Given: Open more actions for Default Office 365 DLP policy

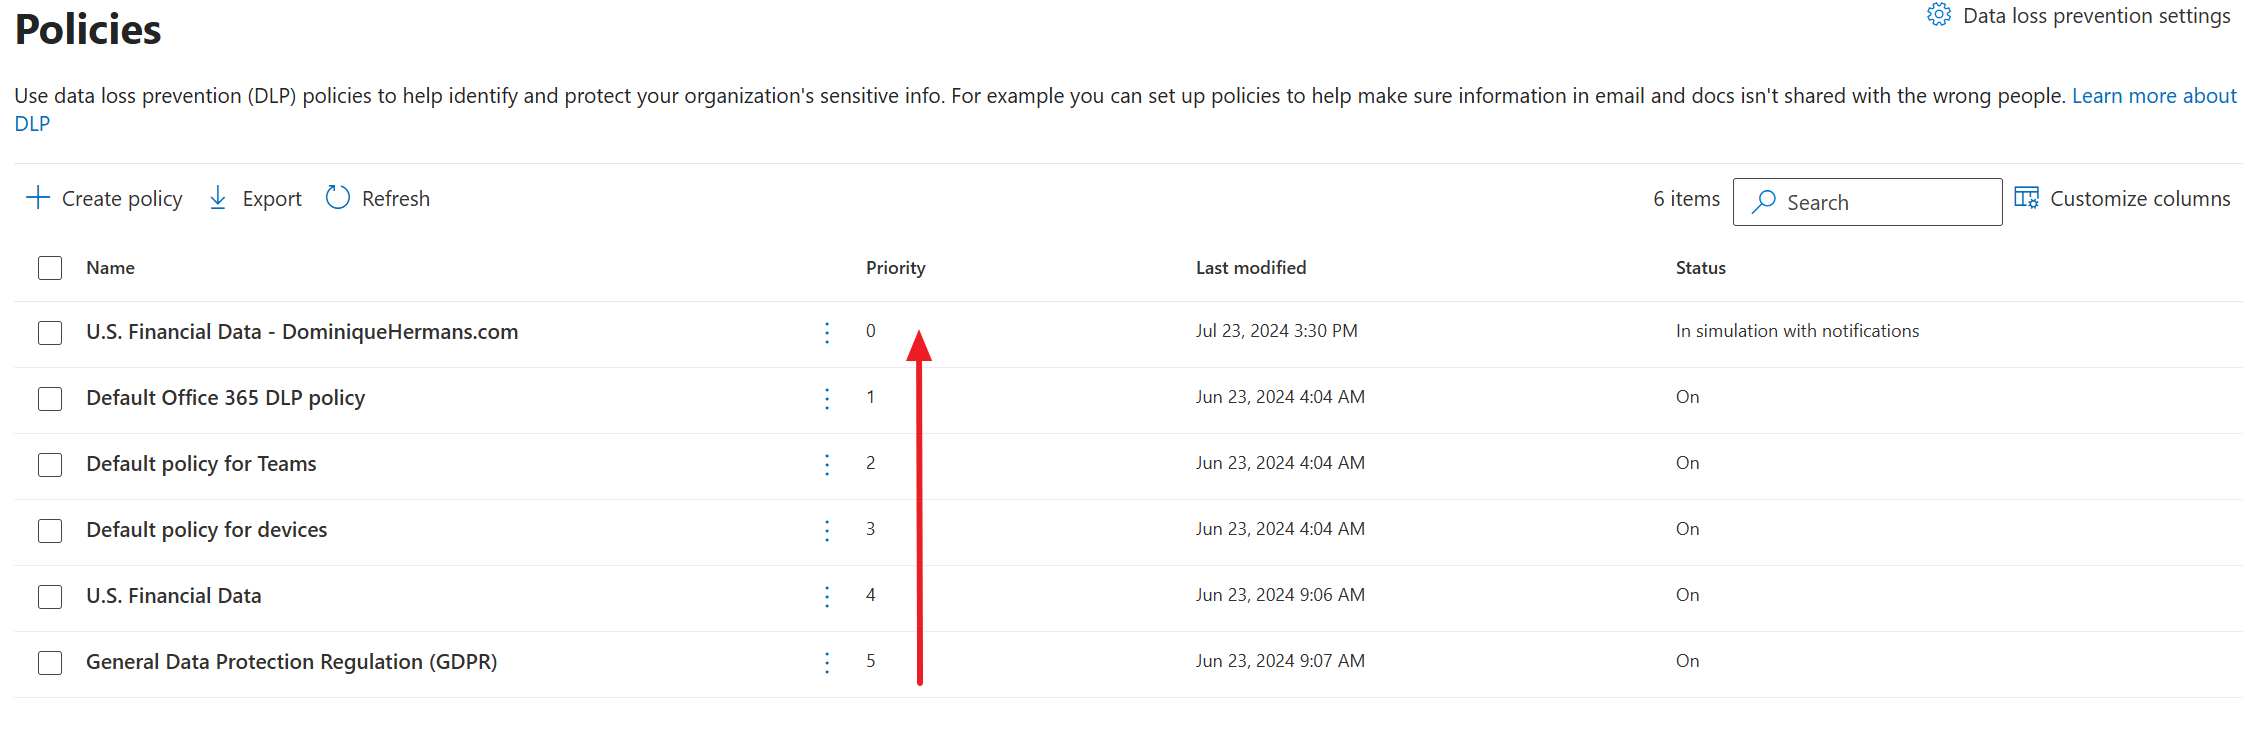Looking at the screenshot, I should pyautogui.click(x=827, y=398).
